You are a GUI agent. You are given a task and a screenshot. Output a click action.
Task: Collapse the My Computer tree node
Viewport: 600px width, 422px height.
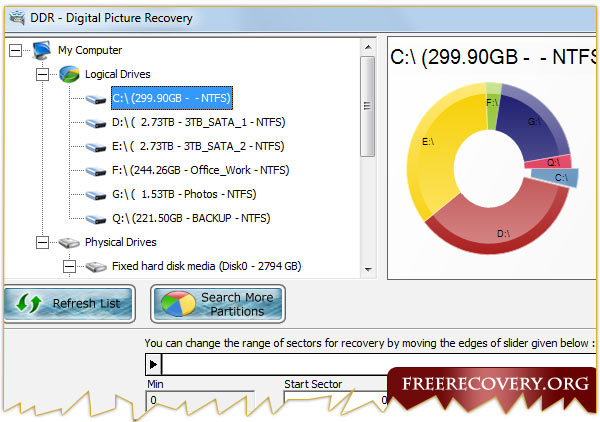pyautogui.click(x=15, y=50)
